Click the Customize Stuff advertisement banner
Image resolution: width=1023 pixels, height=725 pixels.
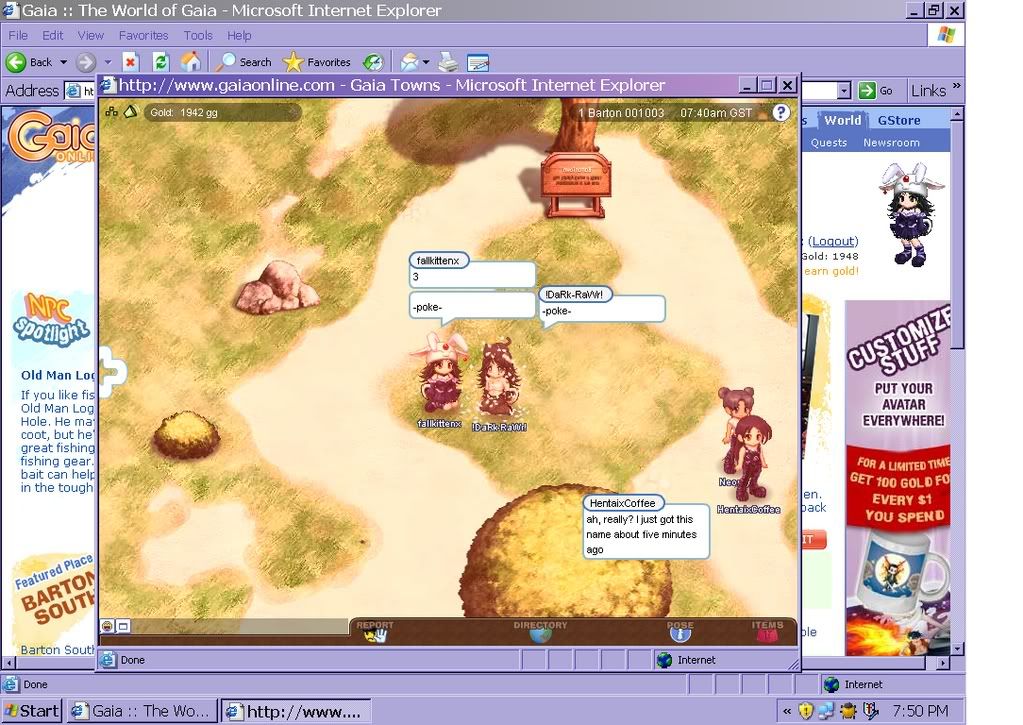898,478
